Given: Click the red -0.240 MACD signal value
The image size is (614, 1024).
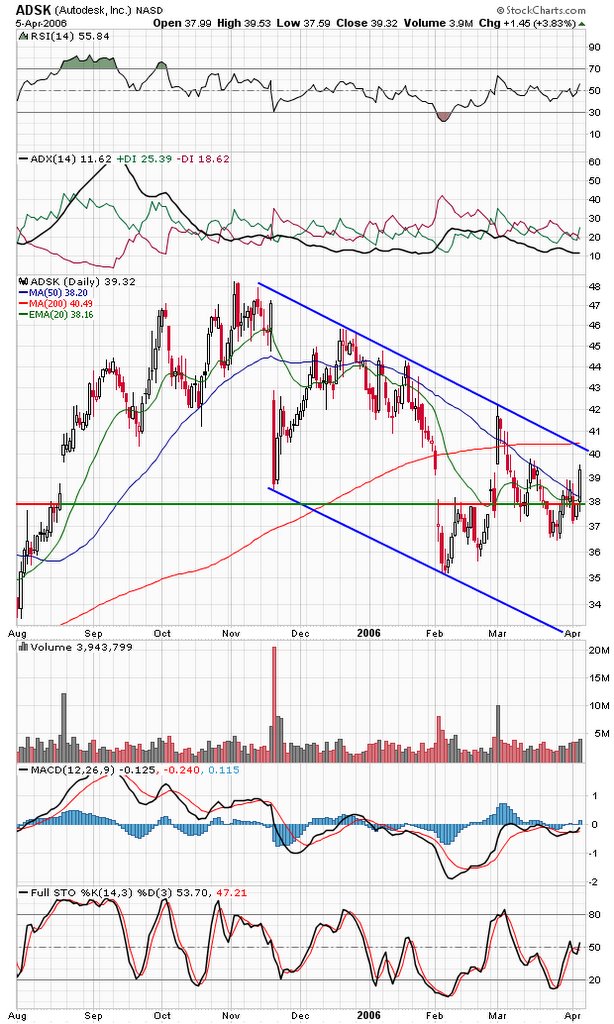Looking at the screenshot, I should 182,770.
